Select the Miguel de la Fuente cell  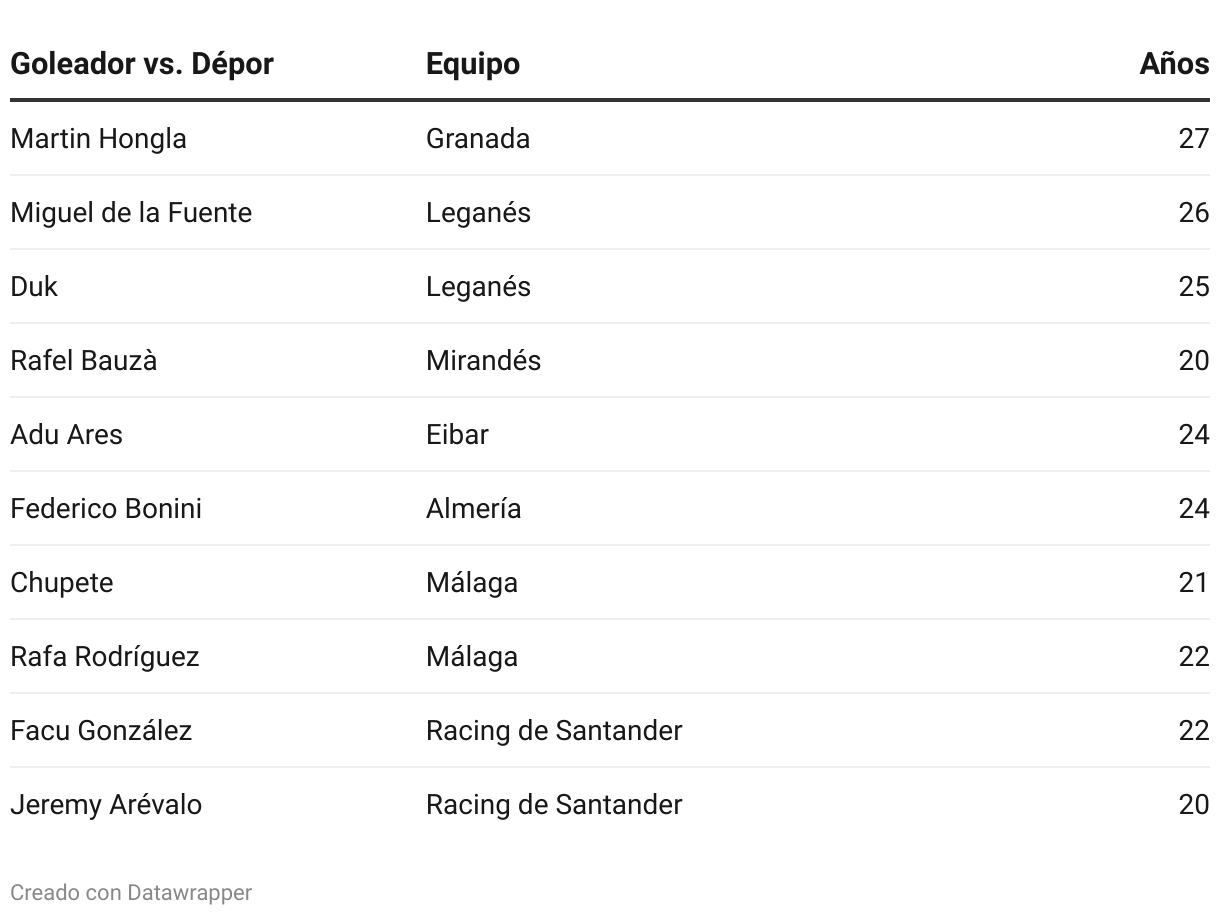pyautogui.click(x=131, y=212)
